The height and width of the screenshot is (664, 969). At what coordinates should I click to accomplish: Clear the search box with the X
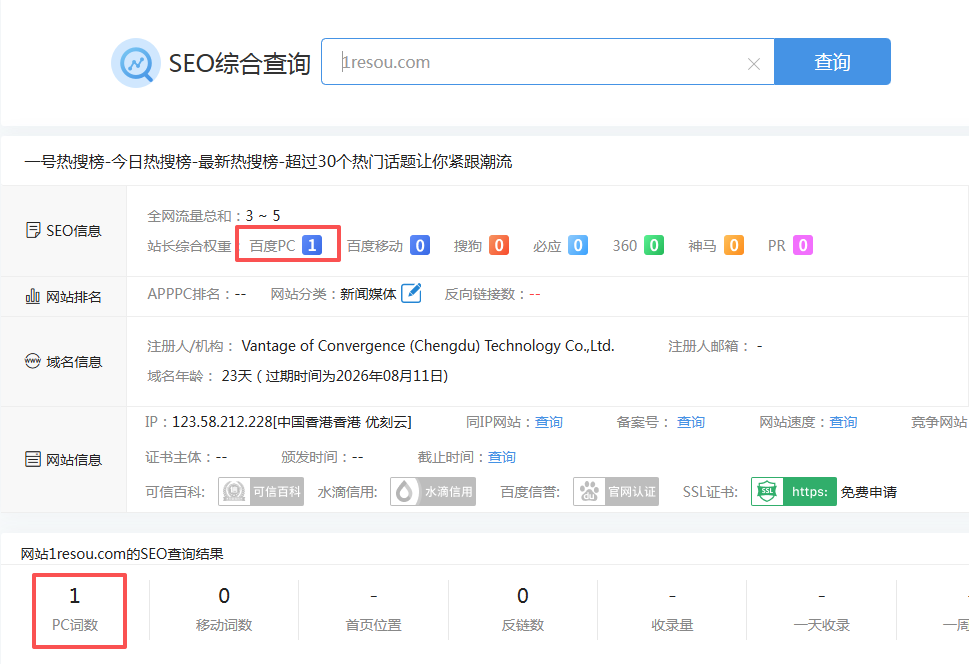(x=754, y=62)
